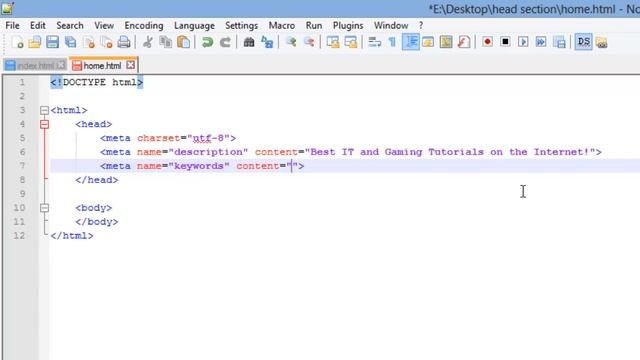640x360 pixels.
Task: Show the Document Map panel icon
Action: (446, 42)
